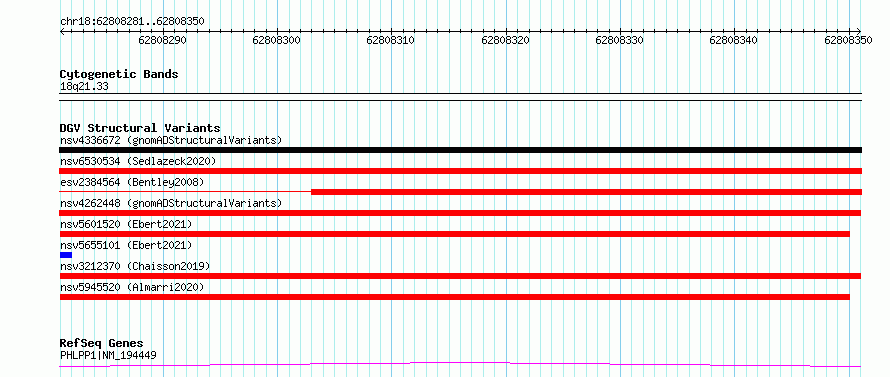890x377 pixels.
Task: Click the thick red bar of esv2384564
Action: click(586, 192)
